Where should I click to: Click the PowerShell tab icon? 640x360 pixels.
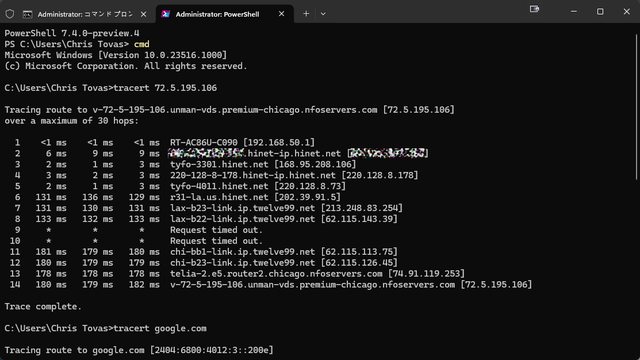point(165,14)
